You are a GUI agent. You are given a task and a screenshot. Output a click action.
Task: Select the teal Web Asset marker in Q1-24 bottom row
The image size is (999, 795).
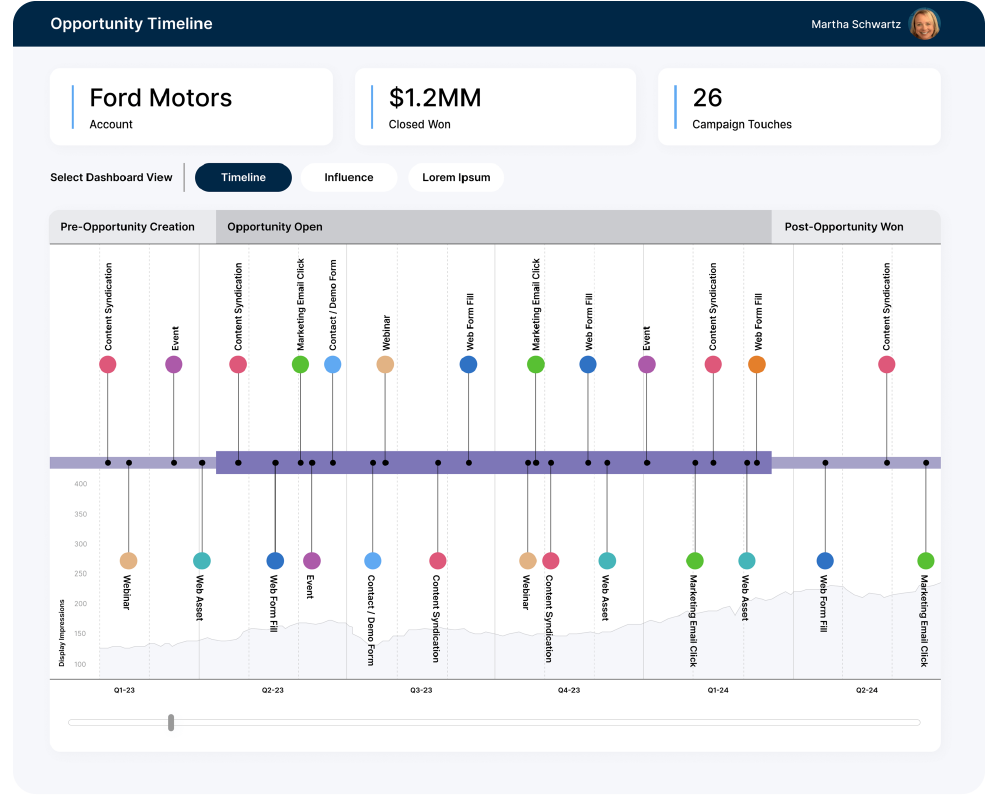[x=747, y=561]
